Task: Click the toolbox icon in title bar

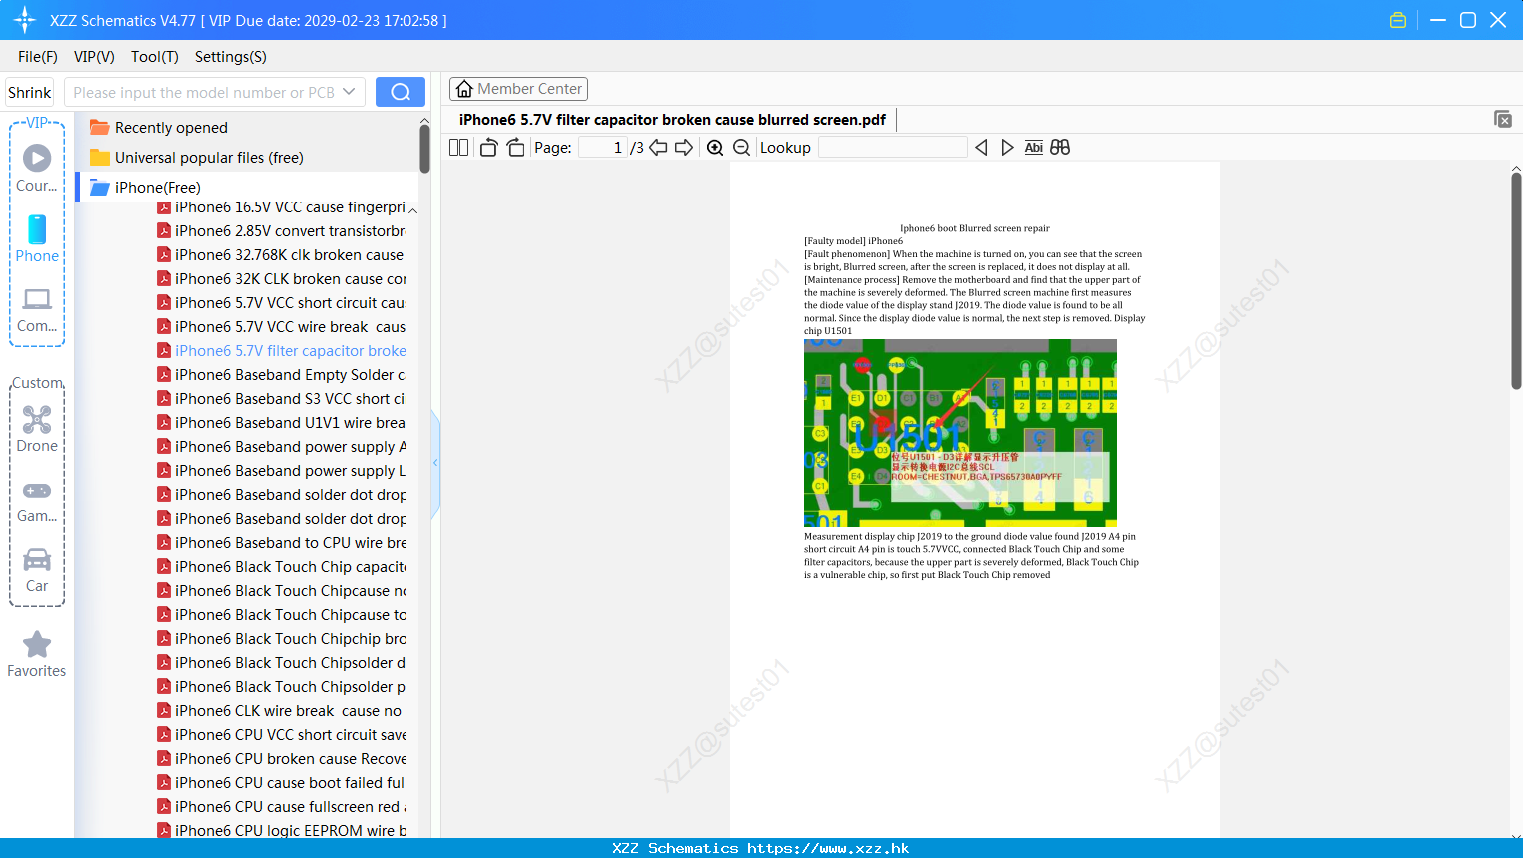Action: [1398, 20]
